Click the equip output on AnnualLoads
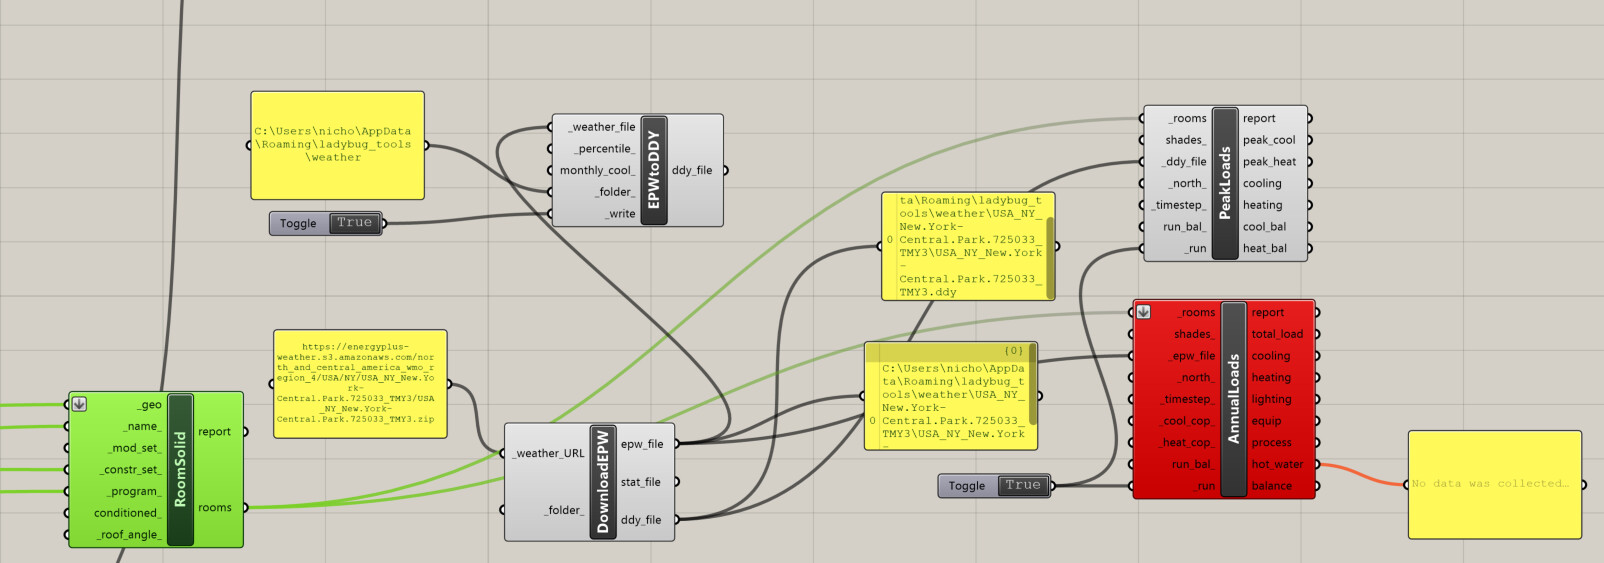The image size is (1604, 563). pos(1266,421)
